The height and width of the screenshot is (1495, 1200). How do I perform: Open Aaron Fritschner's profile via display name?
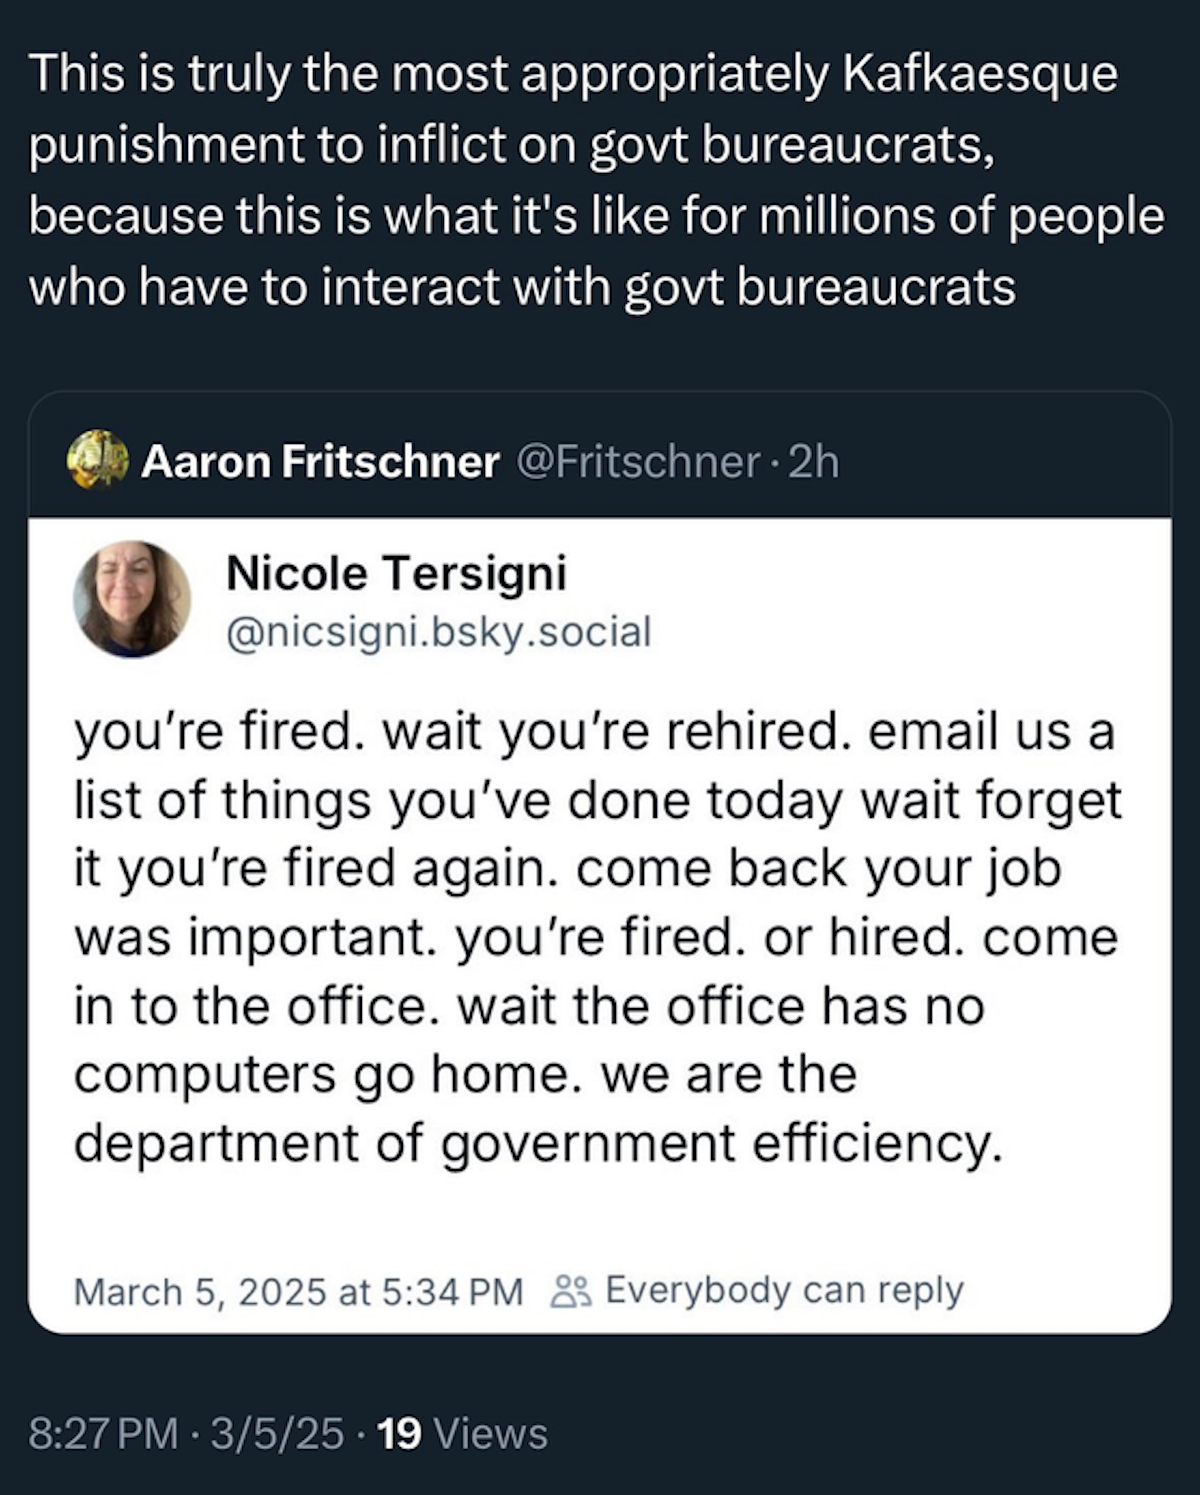(x=320, y=462)
